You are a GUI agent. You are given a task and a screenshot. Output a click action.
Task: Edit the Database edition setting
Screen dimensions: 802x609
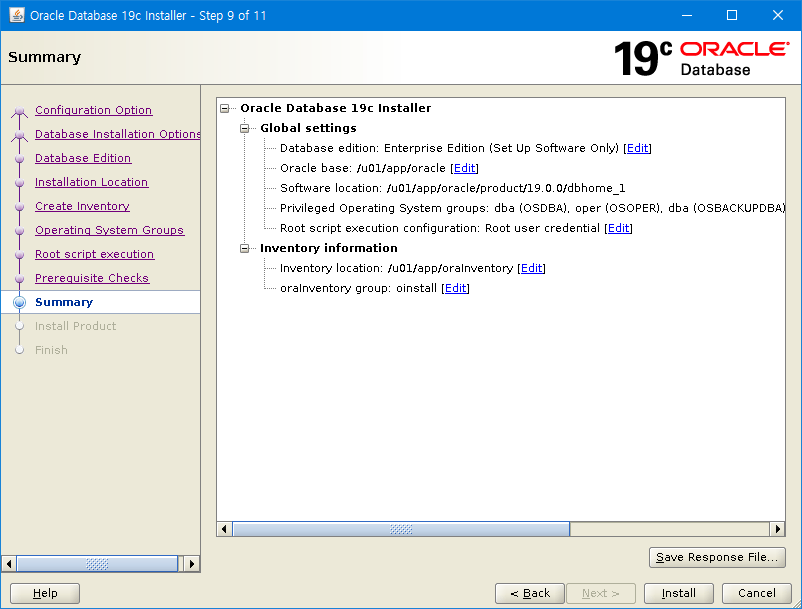(x=637, y=148)
